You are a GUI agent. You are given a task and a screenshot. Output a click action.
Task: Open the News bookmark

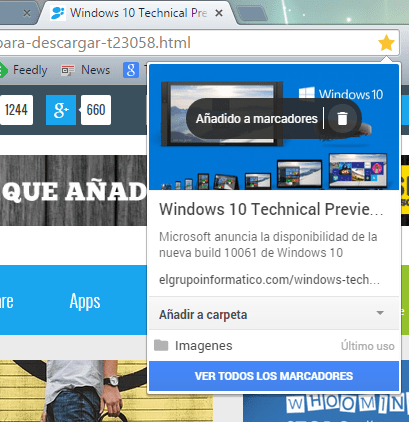click(x=86, y=70)
